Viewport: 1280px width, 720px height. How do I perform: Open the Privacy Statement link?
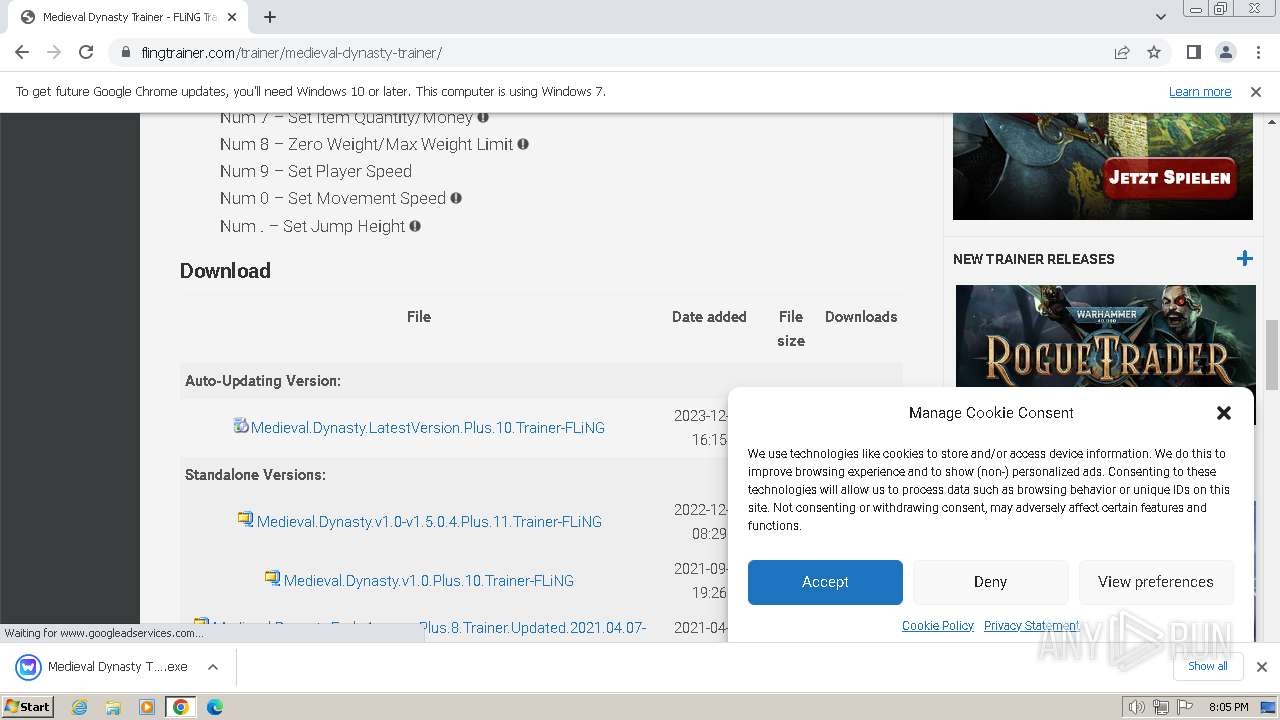(1031, 626)
